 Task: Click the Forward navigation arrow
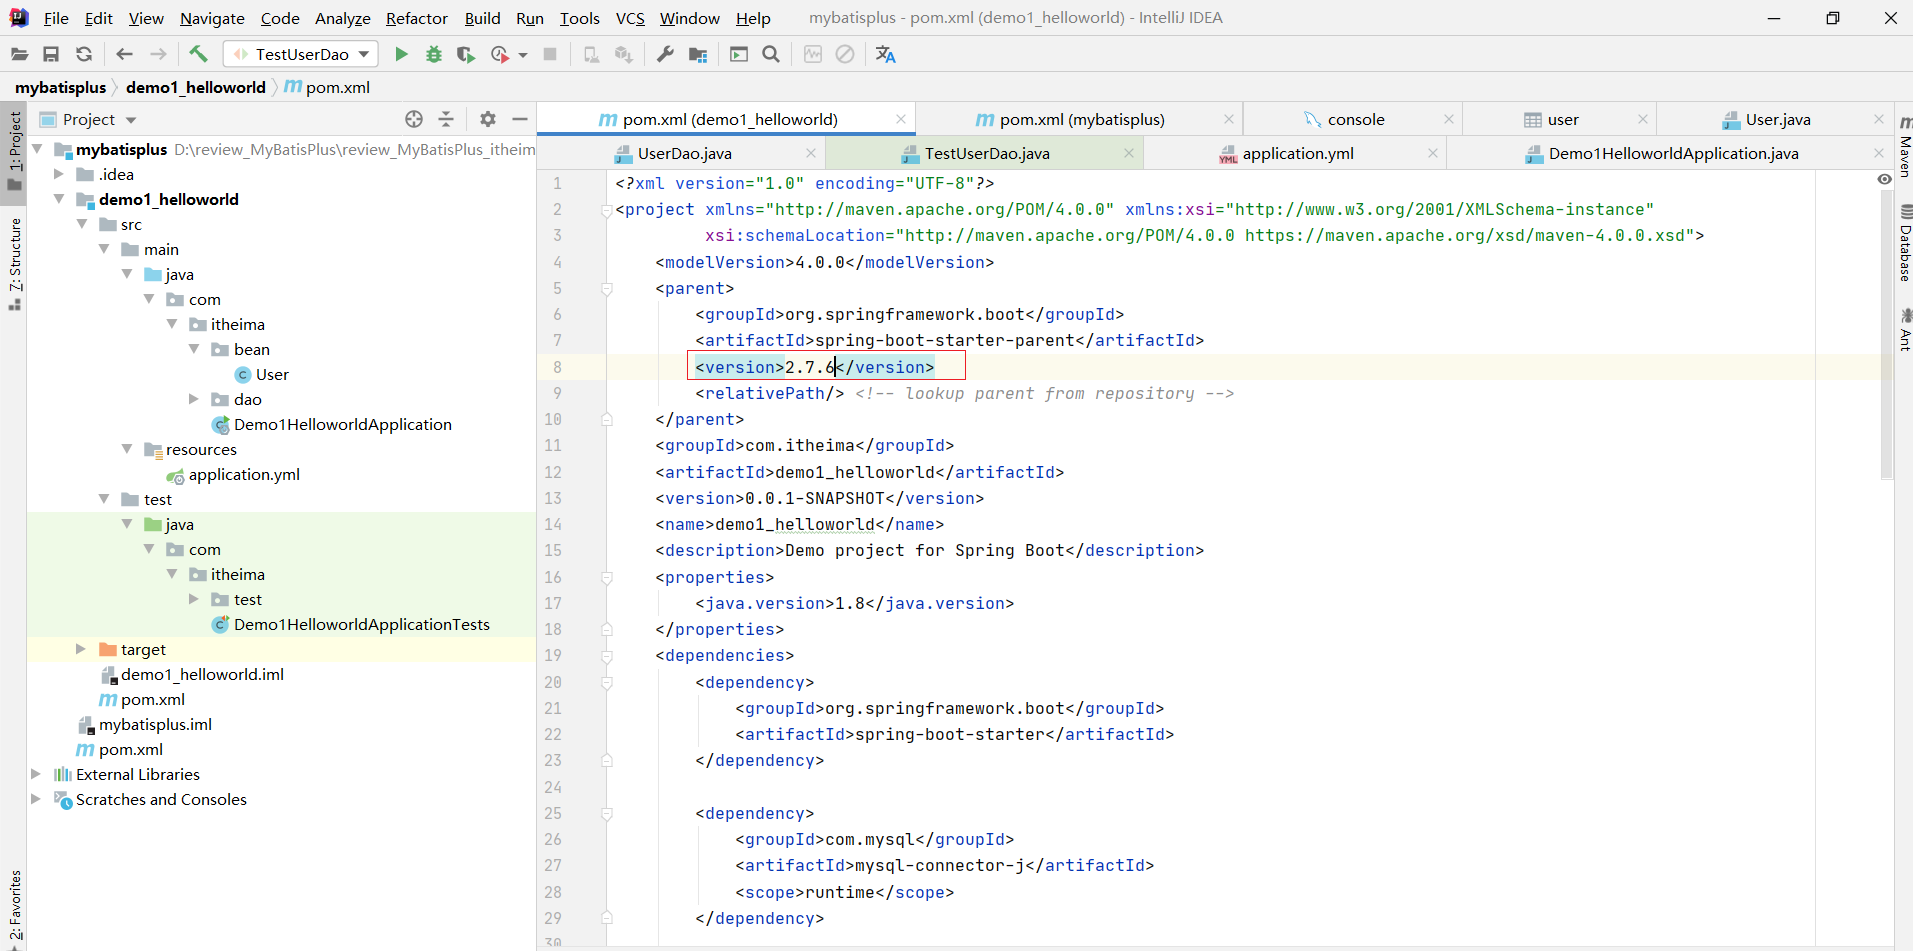pyautogui.click(x=158, y=54)
